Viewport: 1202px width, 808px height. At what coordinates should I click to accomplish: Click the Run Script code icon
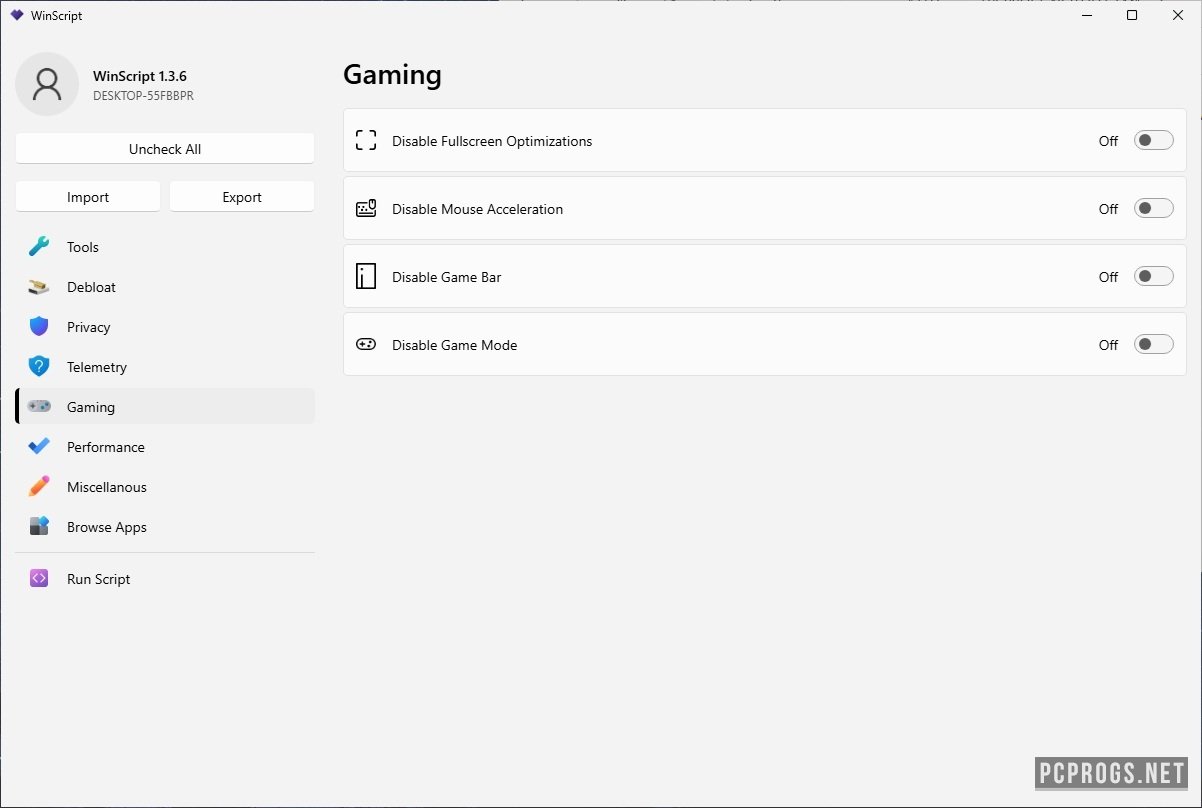tap(39, 579)
